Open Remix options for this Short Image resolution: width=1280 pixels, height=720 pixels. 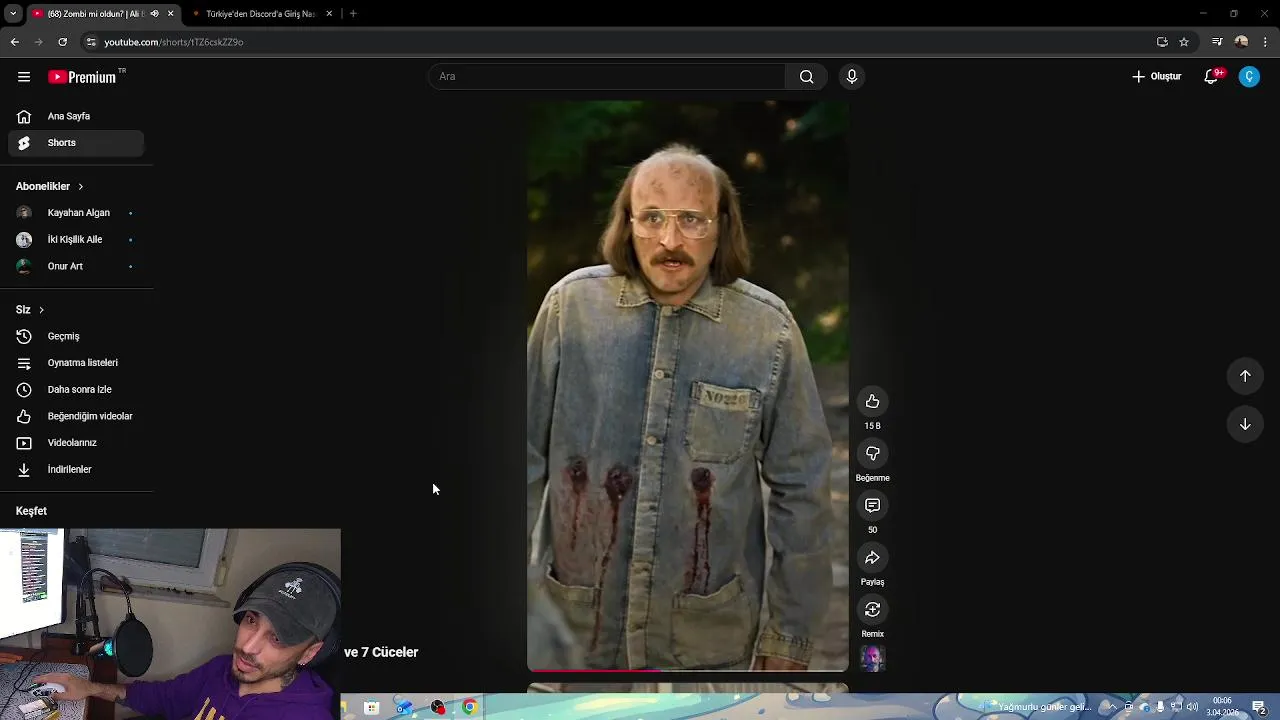coord(872,609)
